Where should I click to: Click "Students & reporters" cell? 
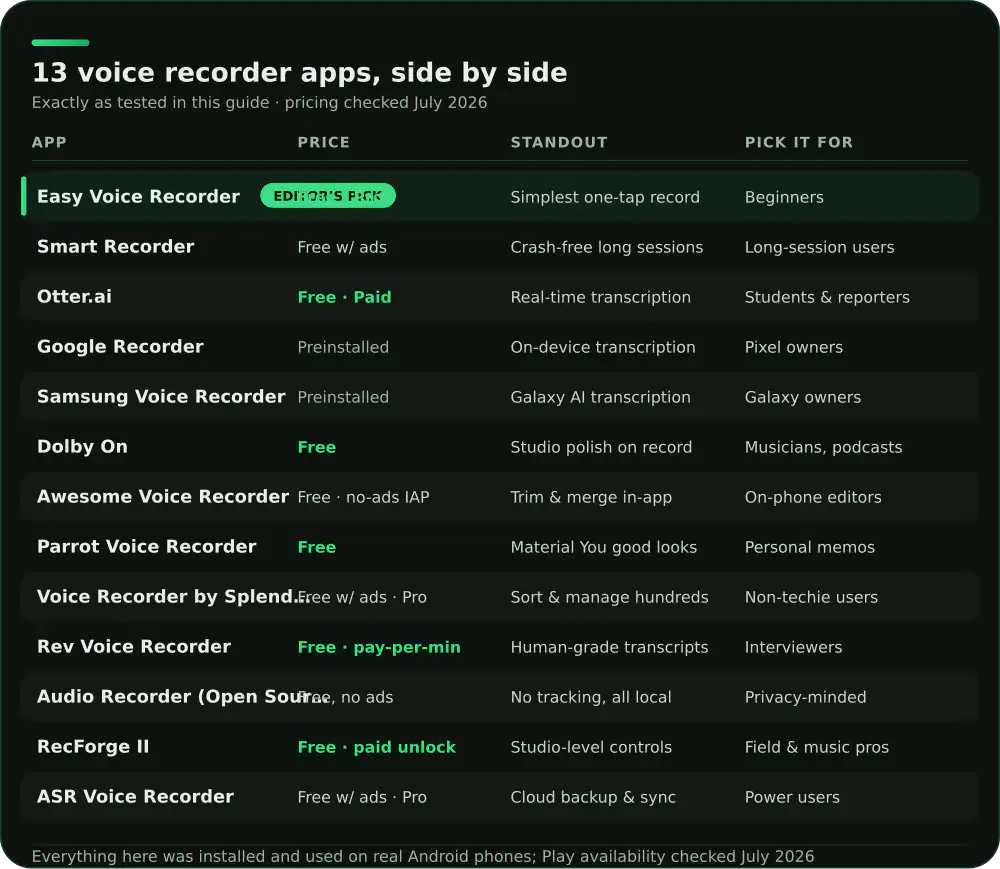click(827, 297)
